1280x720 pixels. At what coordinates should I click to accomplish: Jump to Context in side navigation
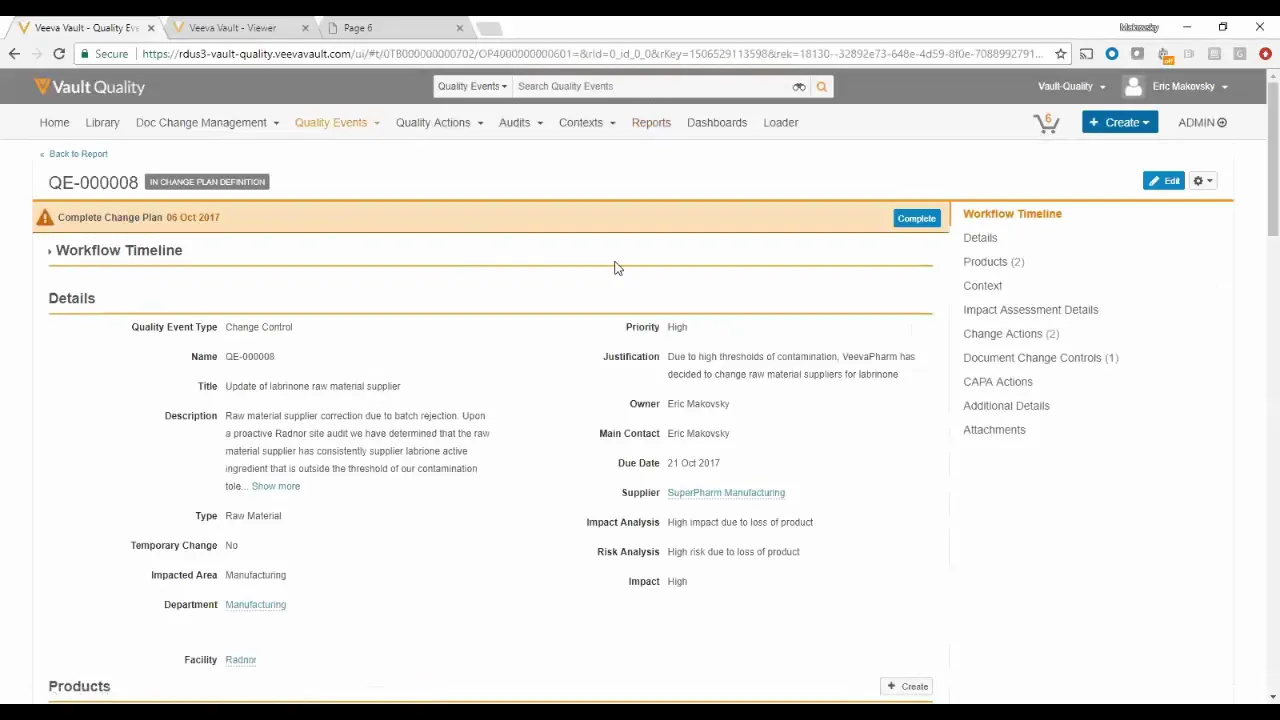pyautogui.click(x=982, y=286)
